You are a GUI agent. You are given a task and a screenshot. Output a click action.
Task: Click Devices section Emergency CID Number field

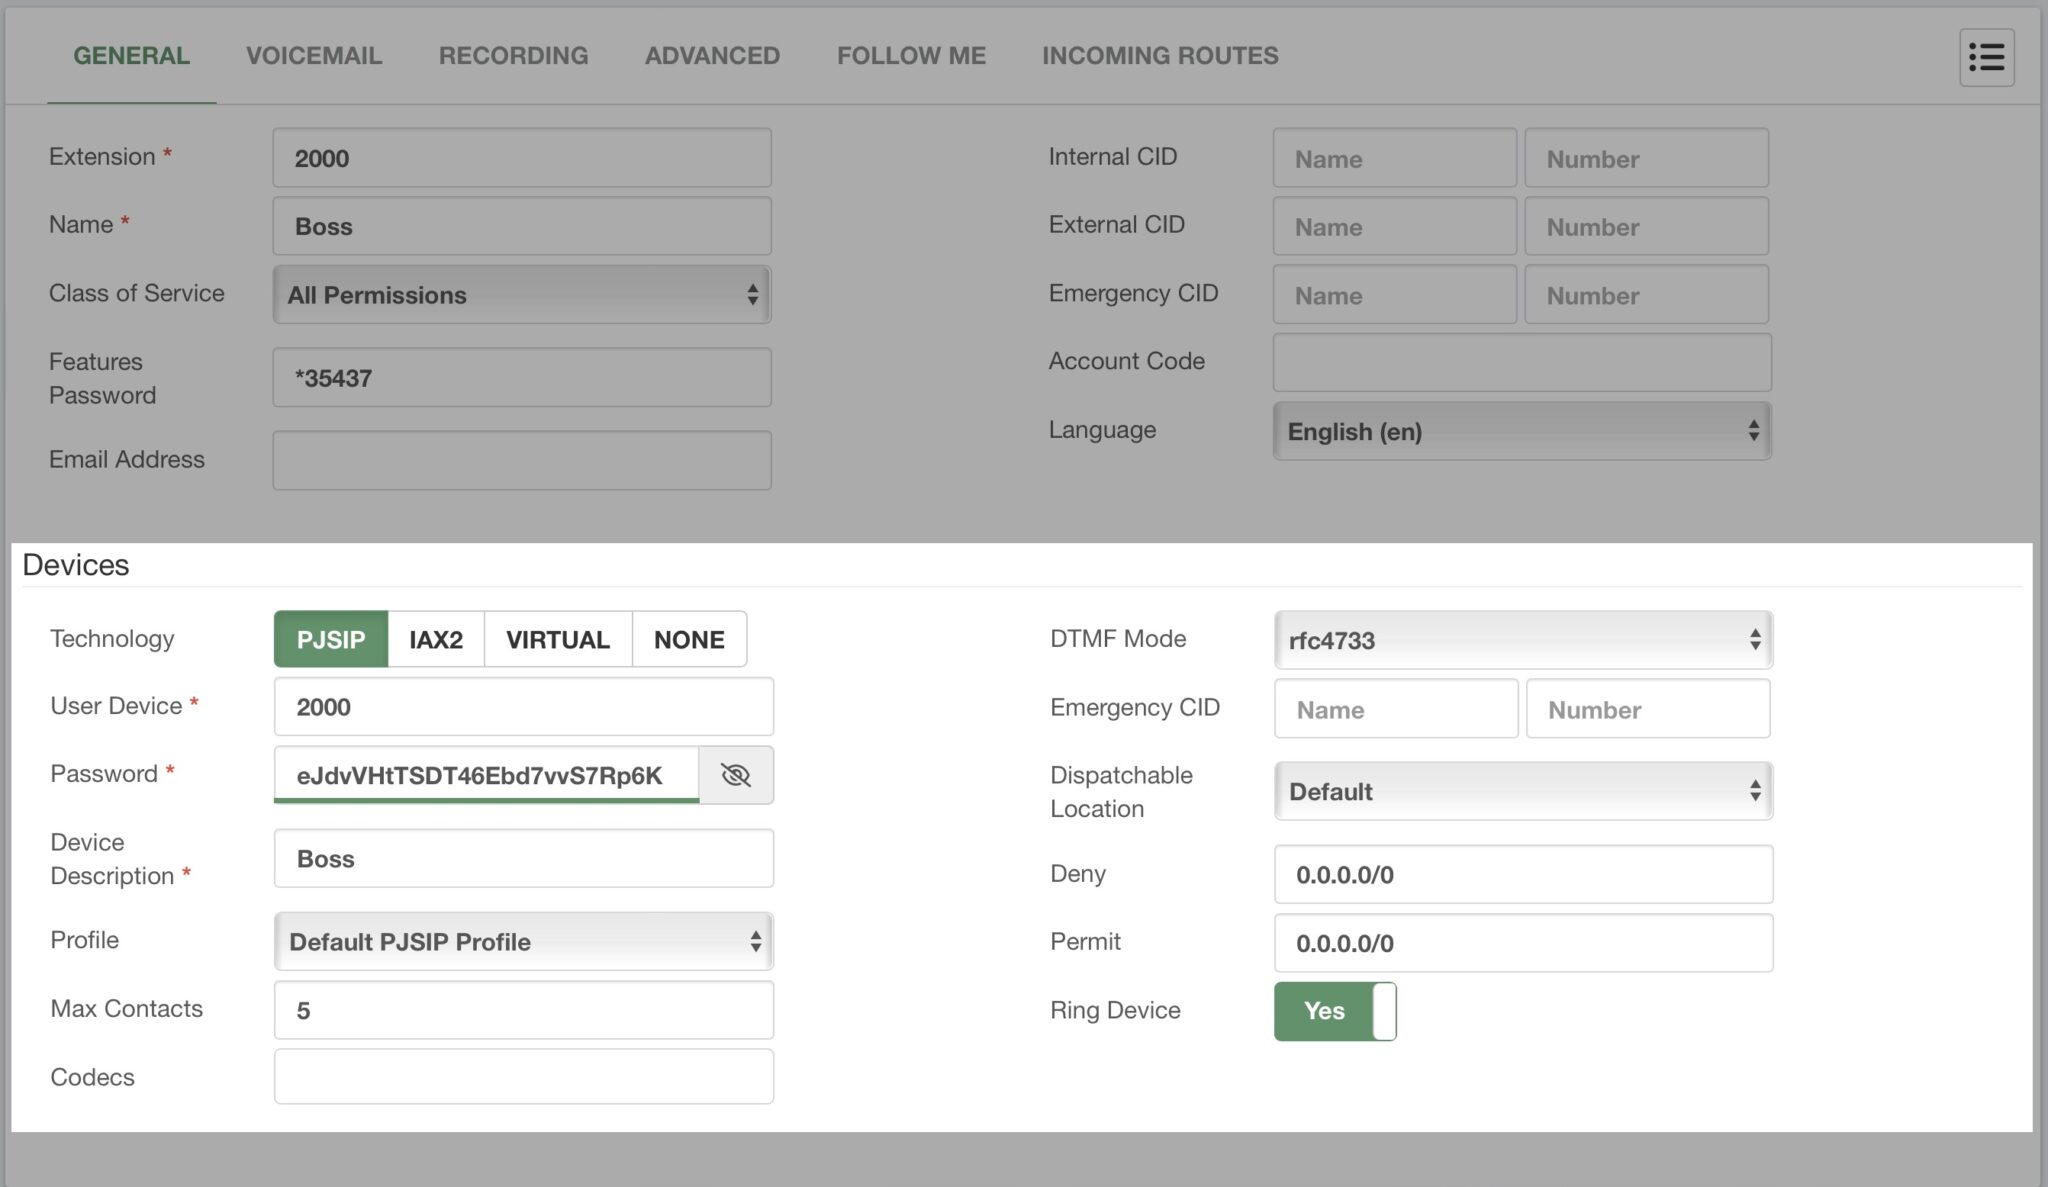(1648, 709)
